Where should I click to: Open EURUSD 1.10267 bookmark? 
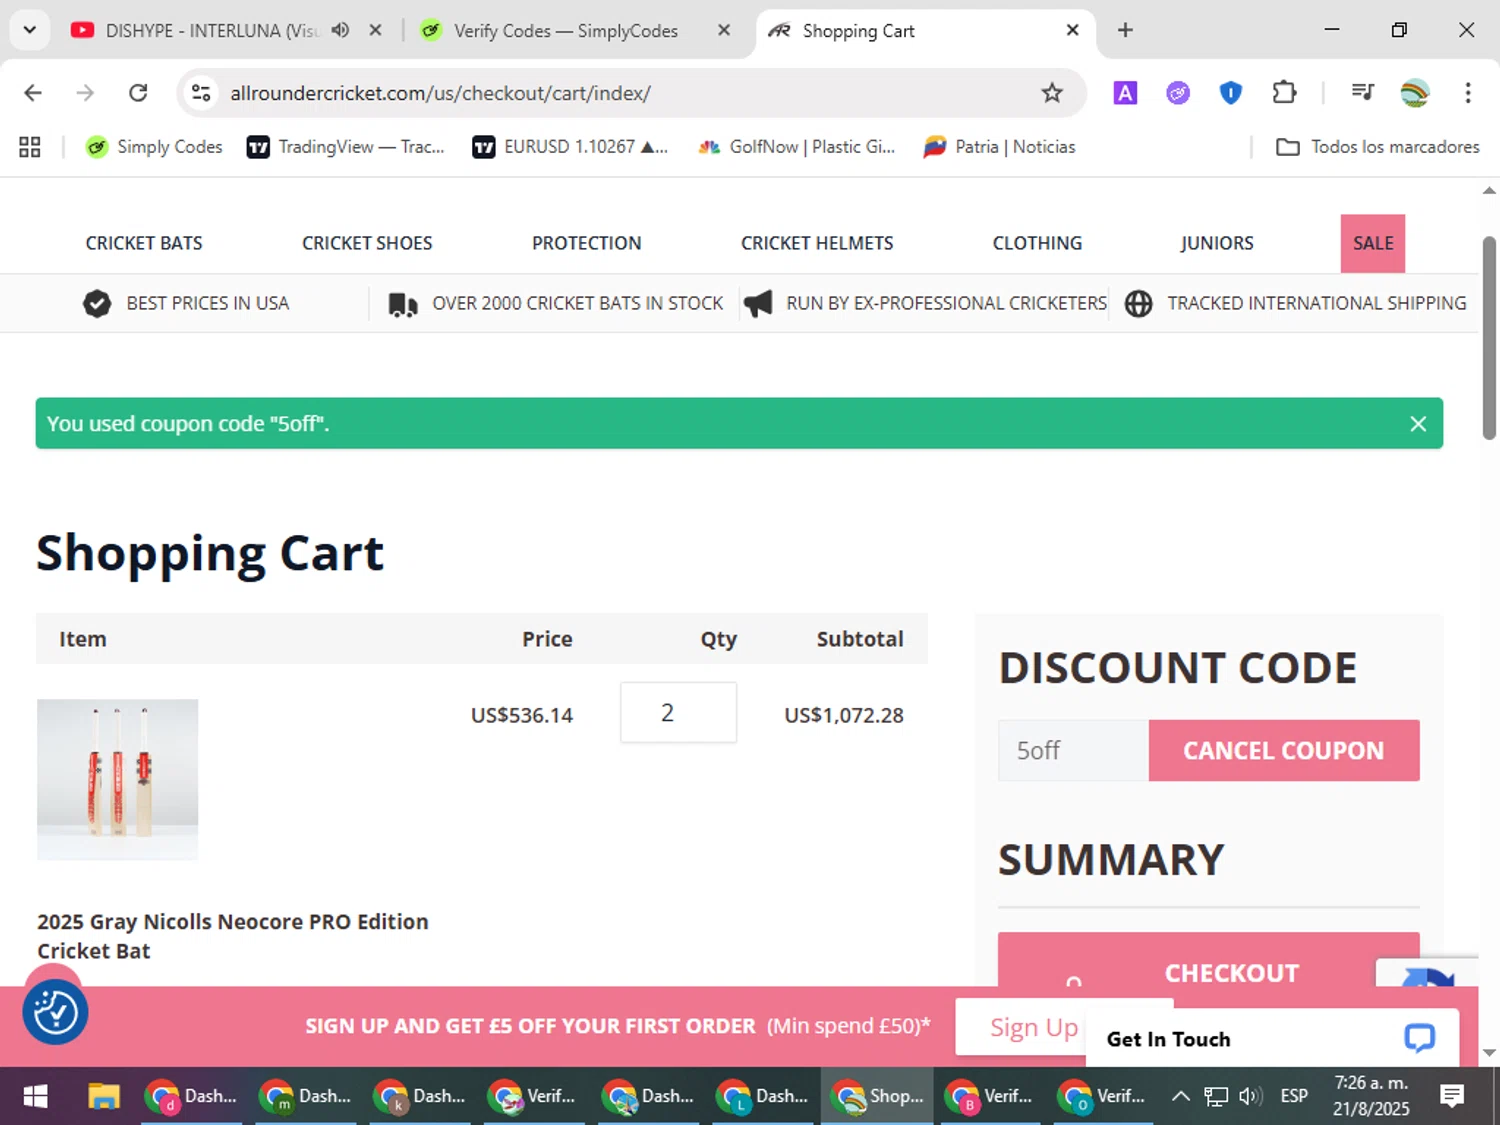[x=570, y=147]
